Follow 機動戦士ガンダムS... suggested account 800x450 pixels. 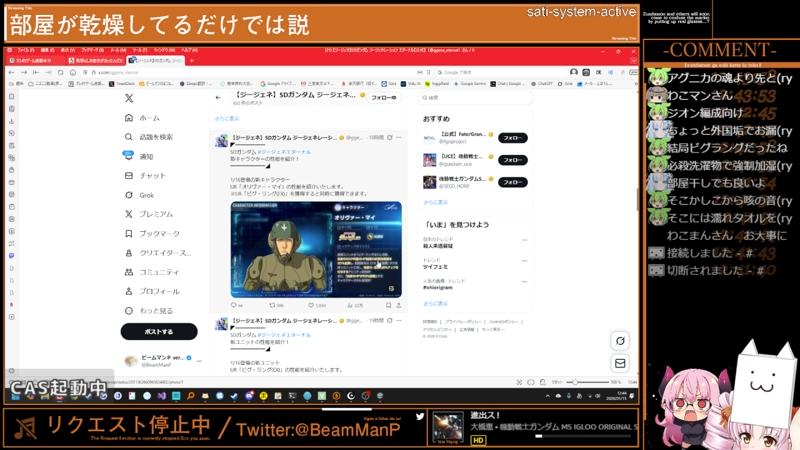point(513,182)
